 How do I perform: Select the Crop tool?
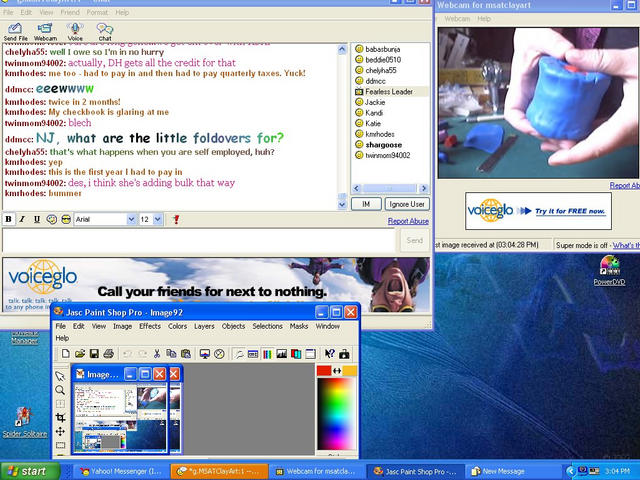tap(60, 417)
